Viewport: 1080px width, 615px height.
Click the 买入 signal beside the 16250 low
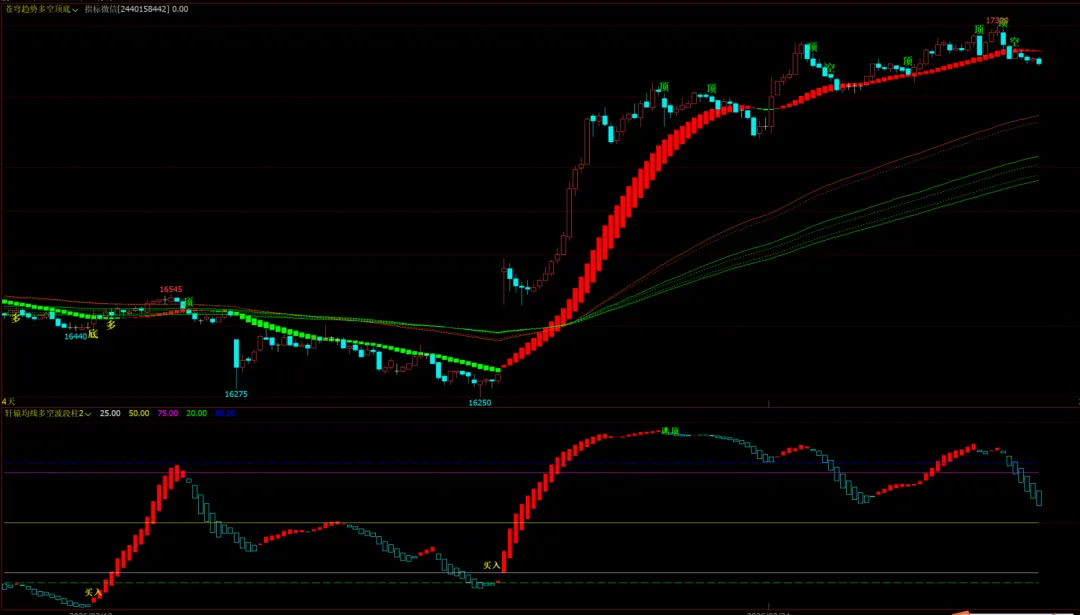click(x=491, y=565)
